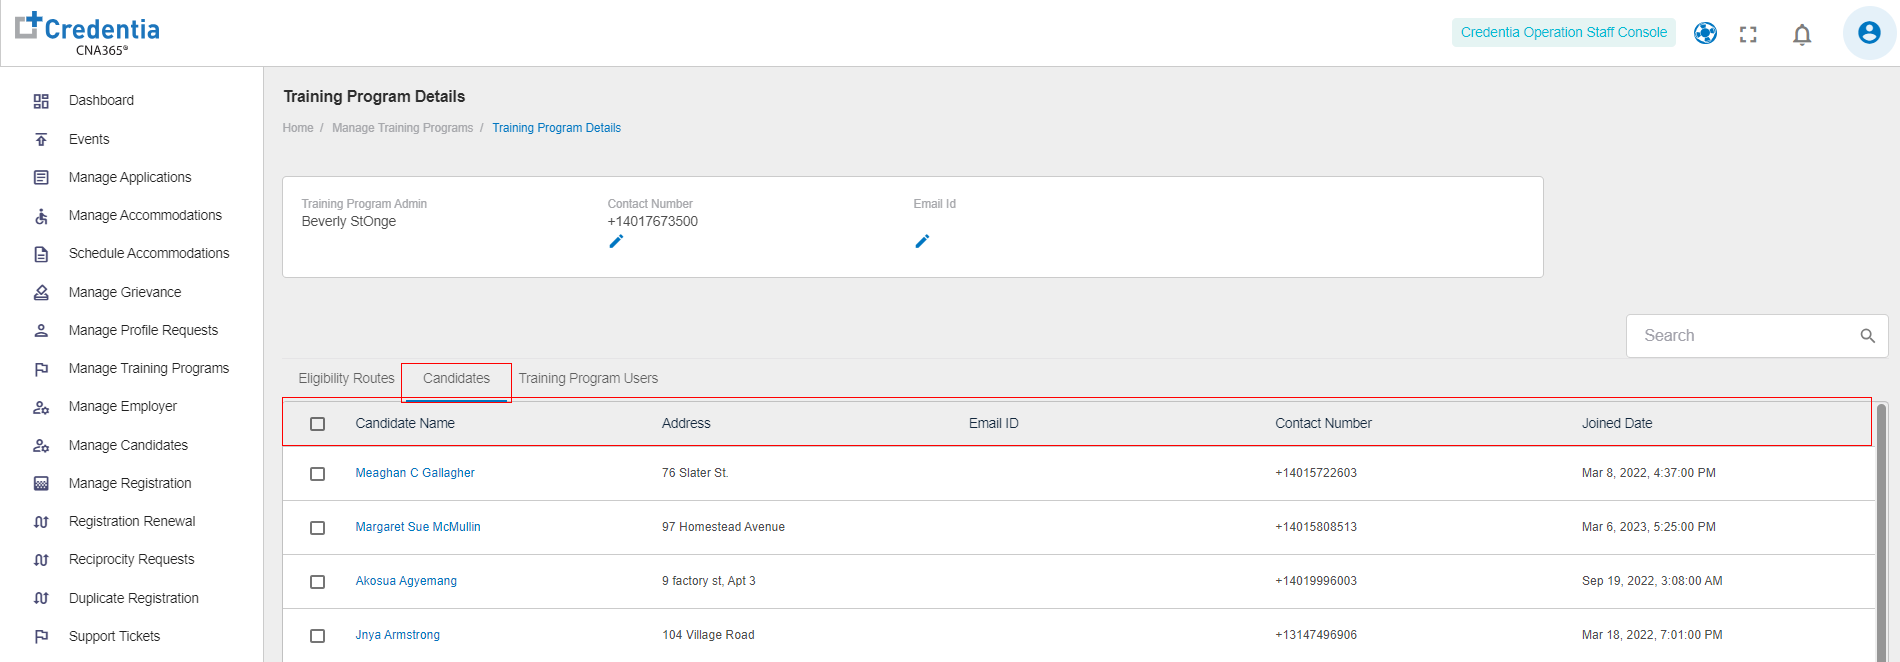Open the Training Program Users tab

[x=588, y=379]
